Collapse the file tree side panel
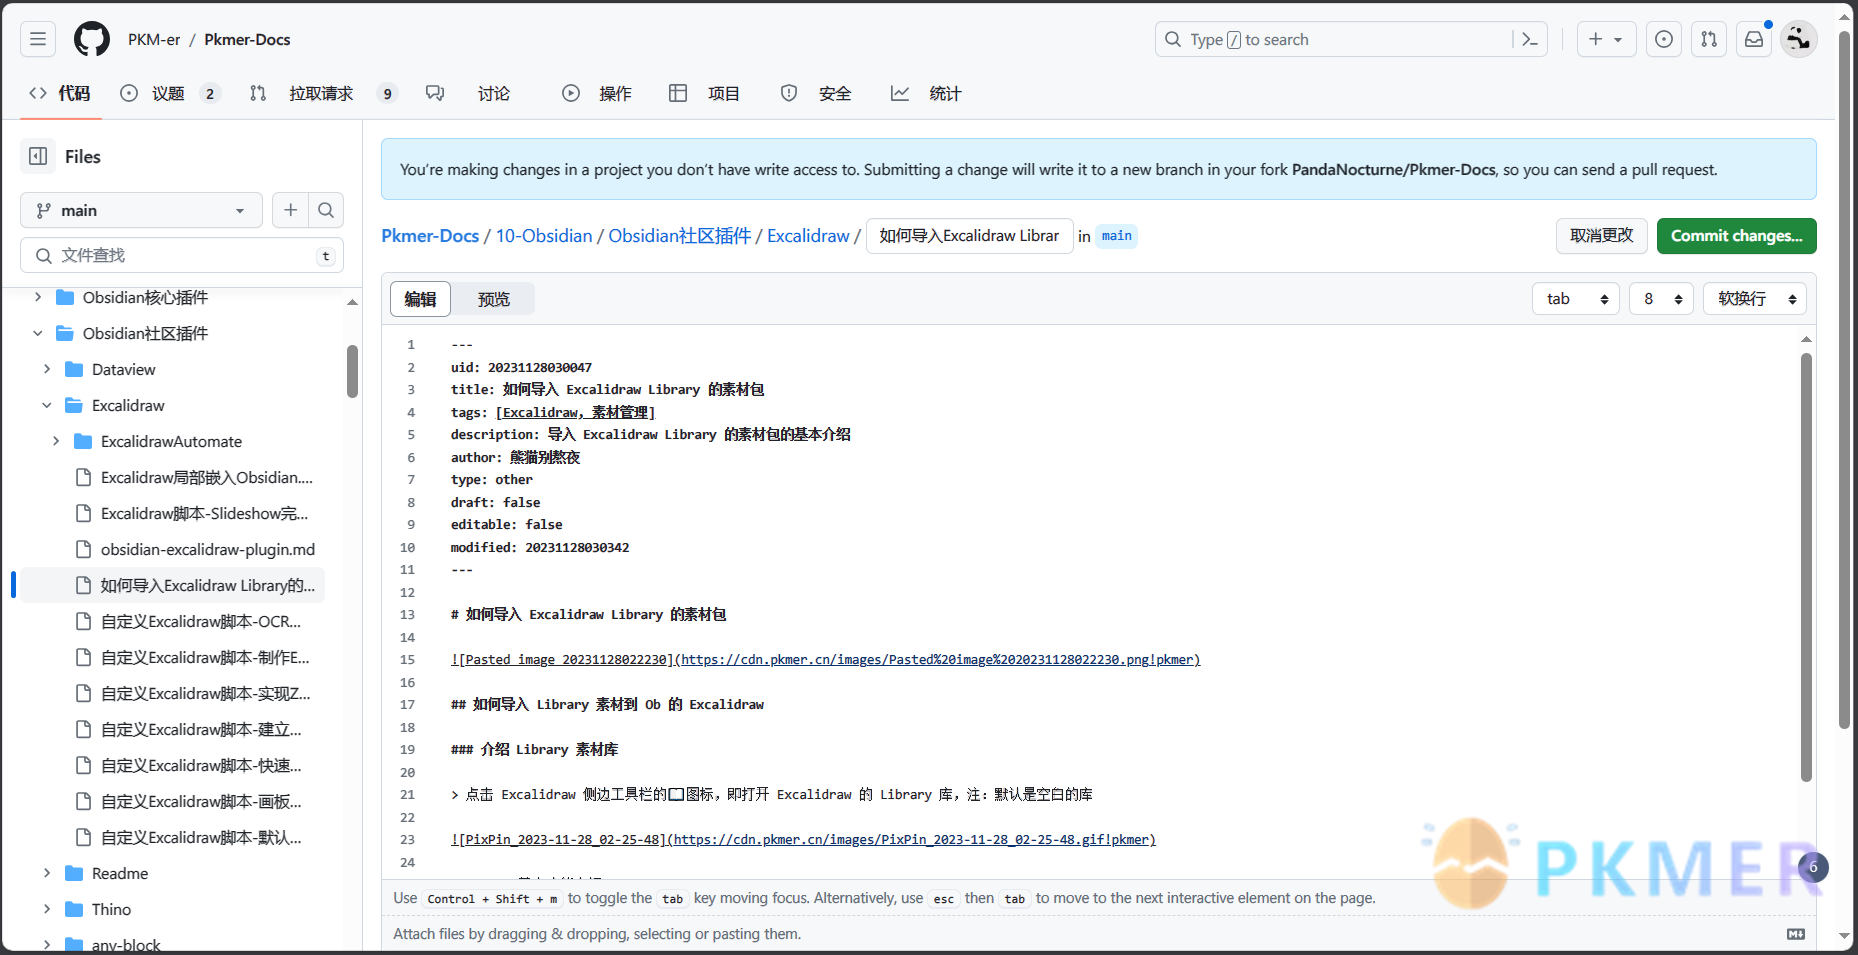The image size is (1858, 955). 38,156
